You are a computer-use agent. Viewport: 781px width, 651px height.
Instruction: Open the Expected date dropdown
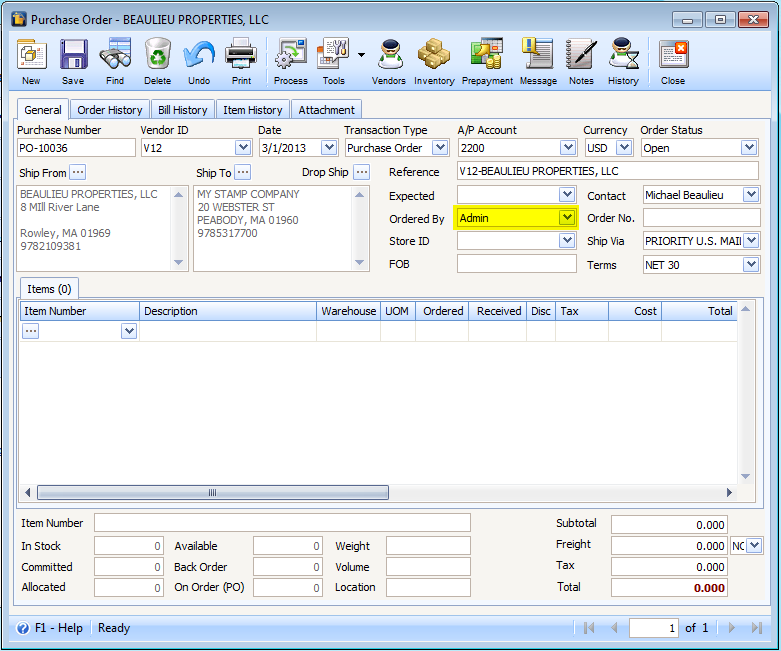(567, 194)
